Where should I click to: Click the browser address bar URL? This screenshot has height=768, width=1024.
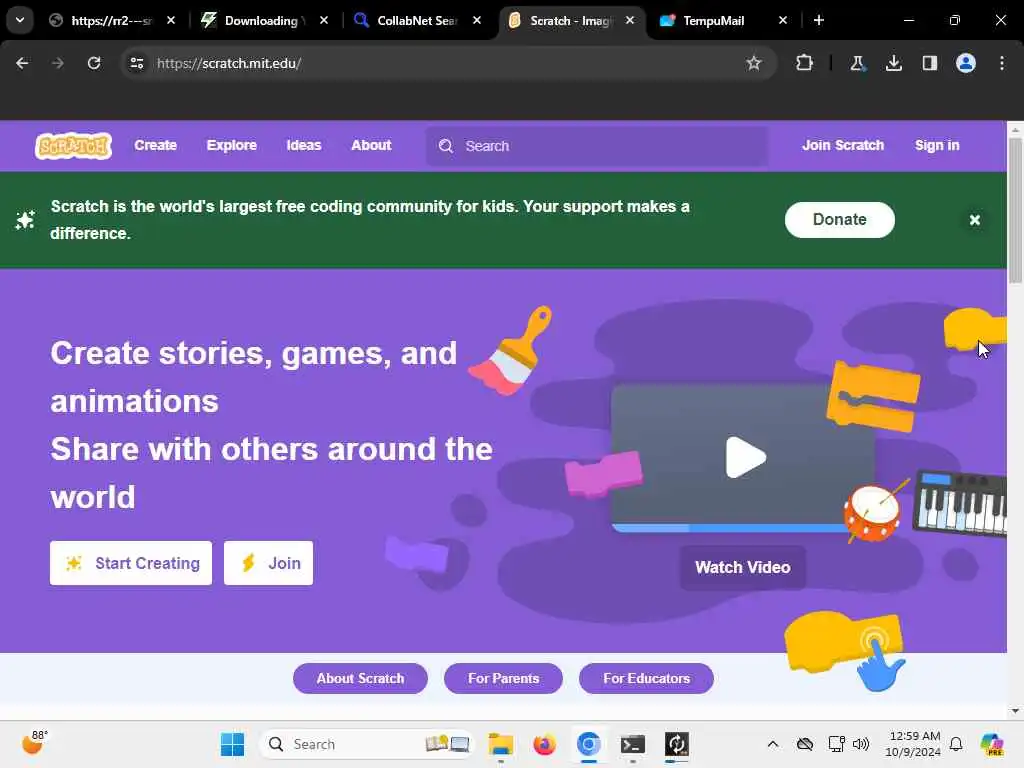(x=229, y=63)
